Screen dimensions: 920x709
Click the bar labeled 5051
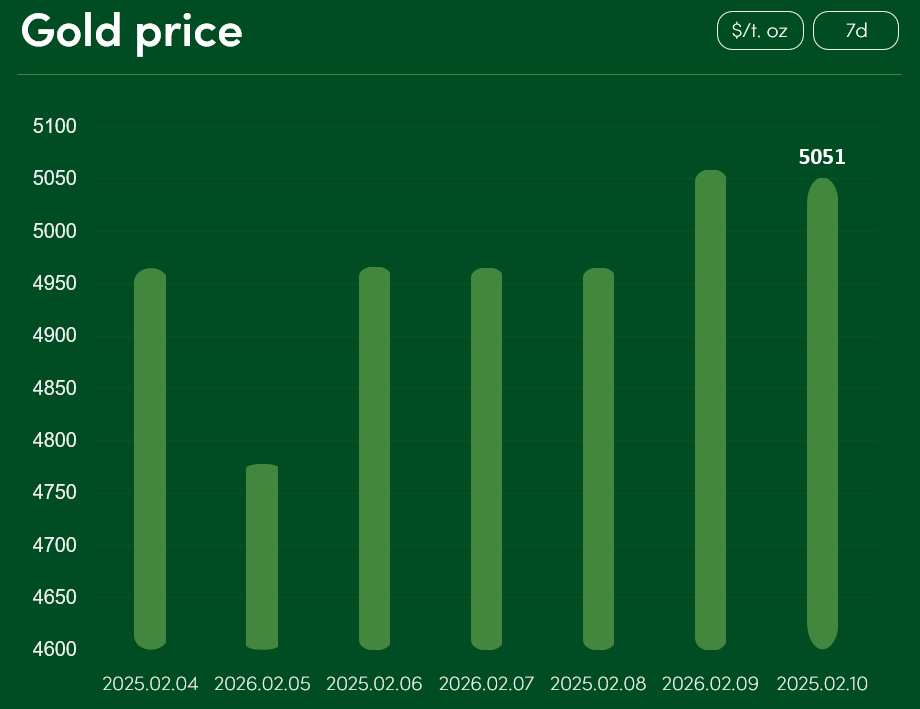pyautogui.click(x=822, y=413)
